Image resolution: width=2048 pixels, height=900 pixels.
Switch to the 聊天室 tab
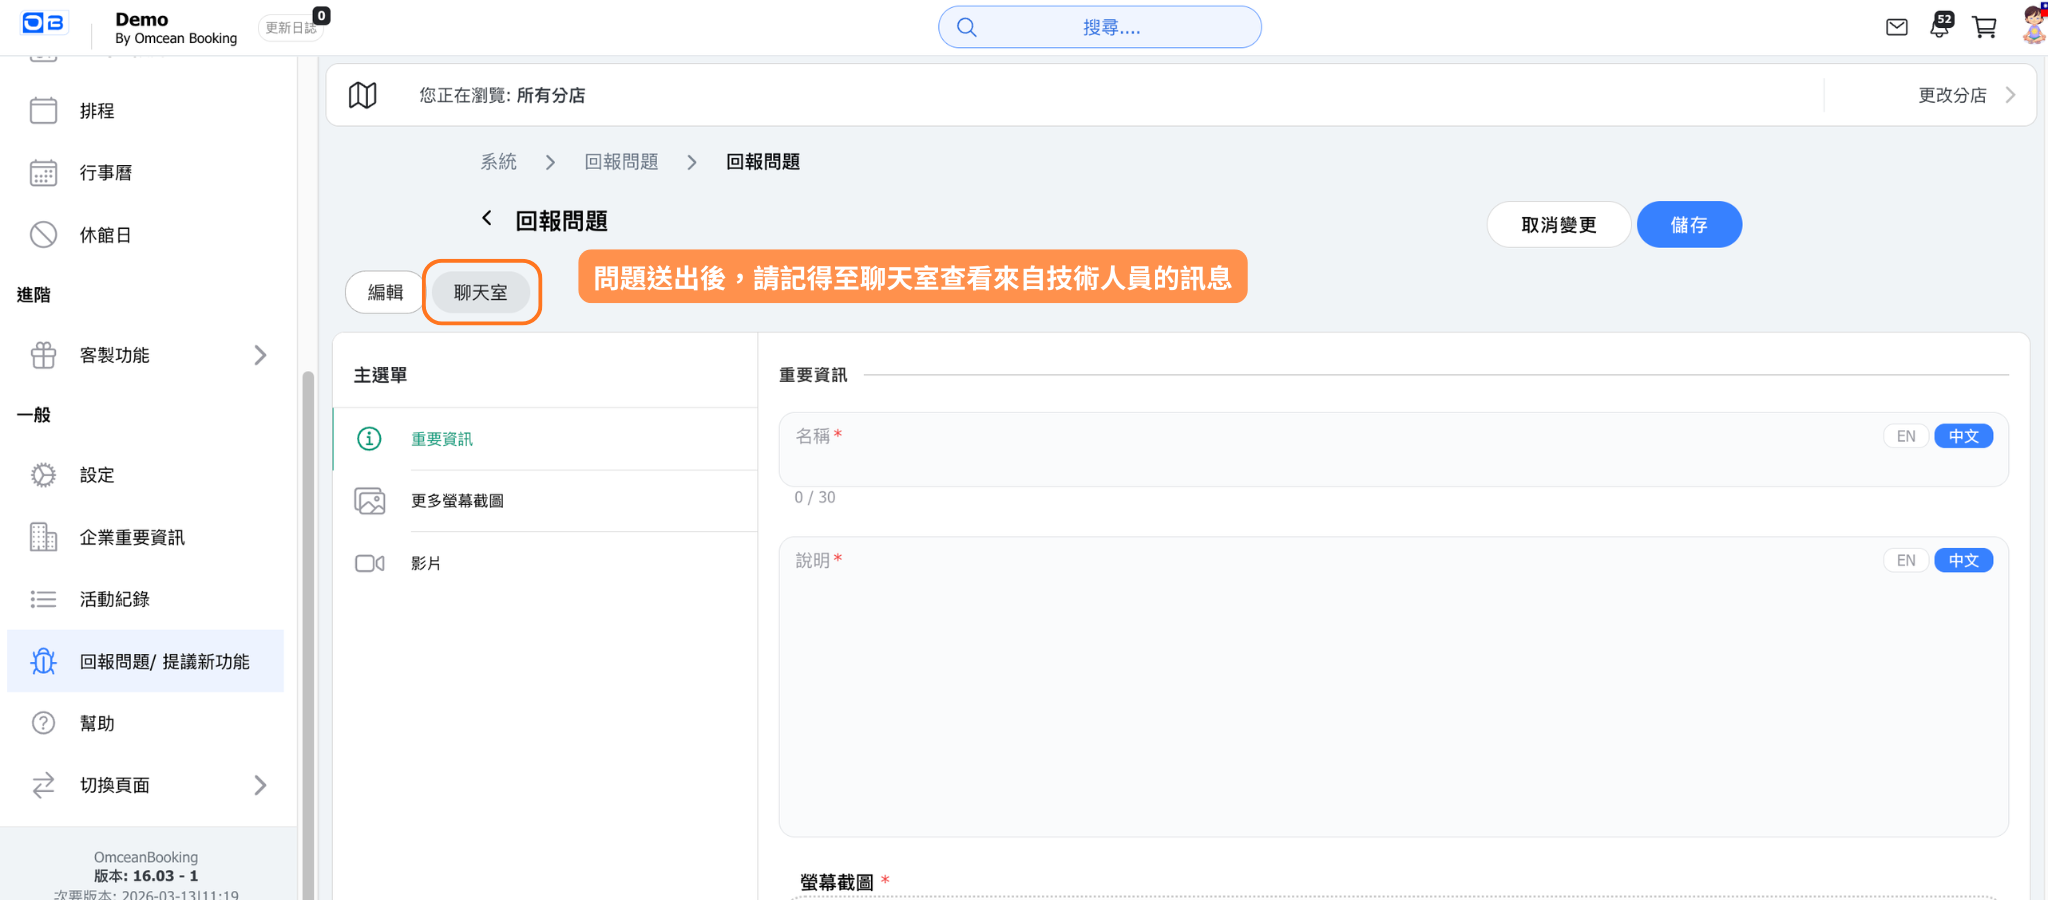point(481,292)
